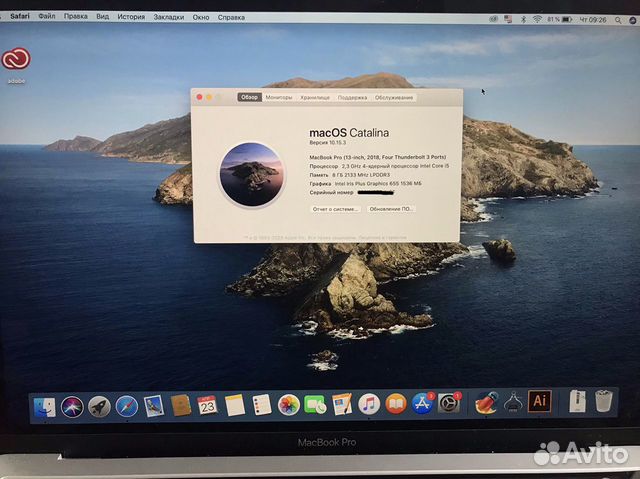The image size is (640, 479).
Task: Minimize About This Mac with yellow button
Action: [x=209, y=97]
